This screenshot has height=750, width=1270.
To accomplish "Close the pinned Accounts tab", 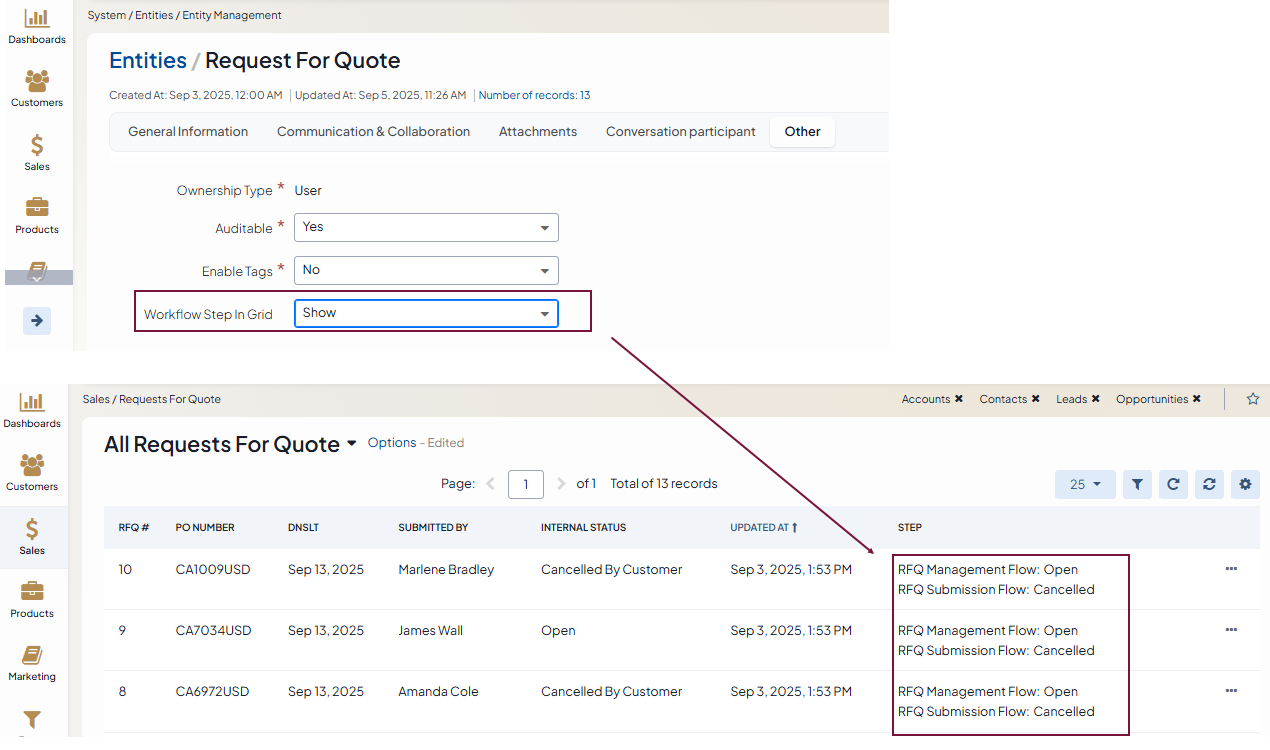I will 958,399.
